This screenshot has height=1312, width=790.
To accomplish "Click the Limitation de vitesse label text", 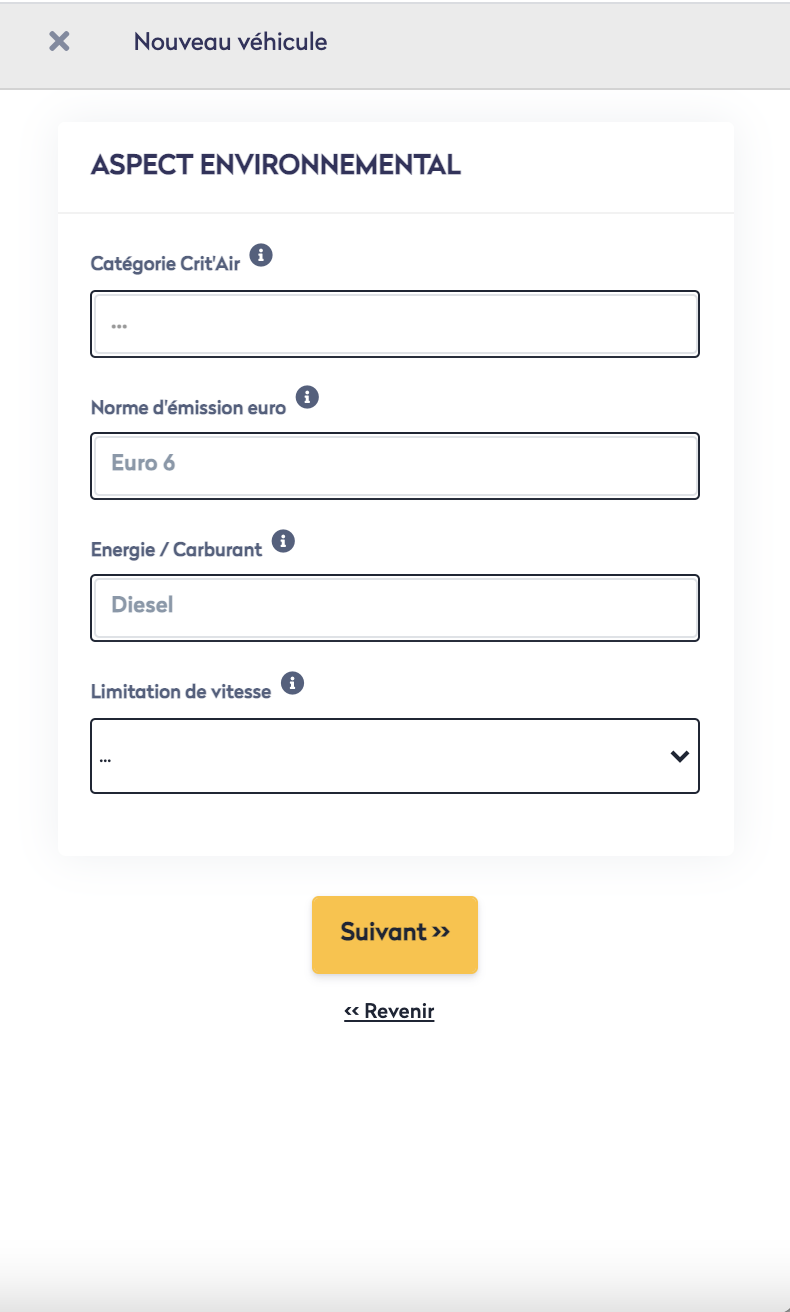I will [x=181, y=692].
